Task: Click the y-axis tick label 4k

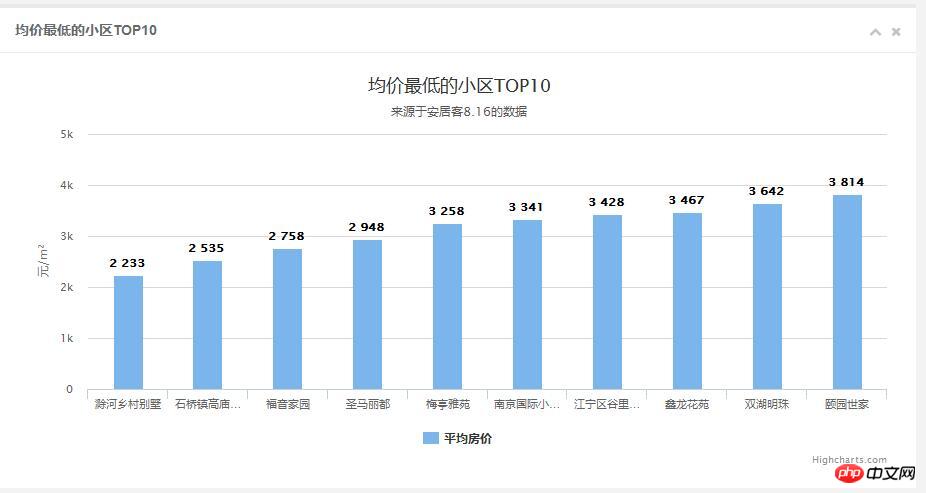Action: click(67, 185)
